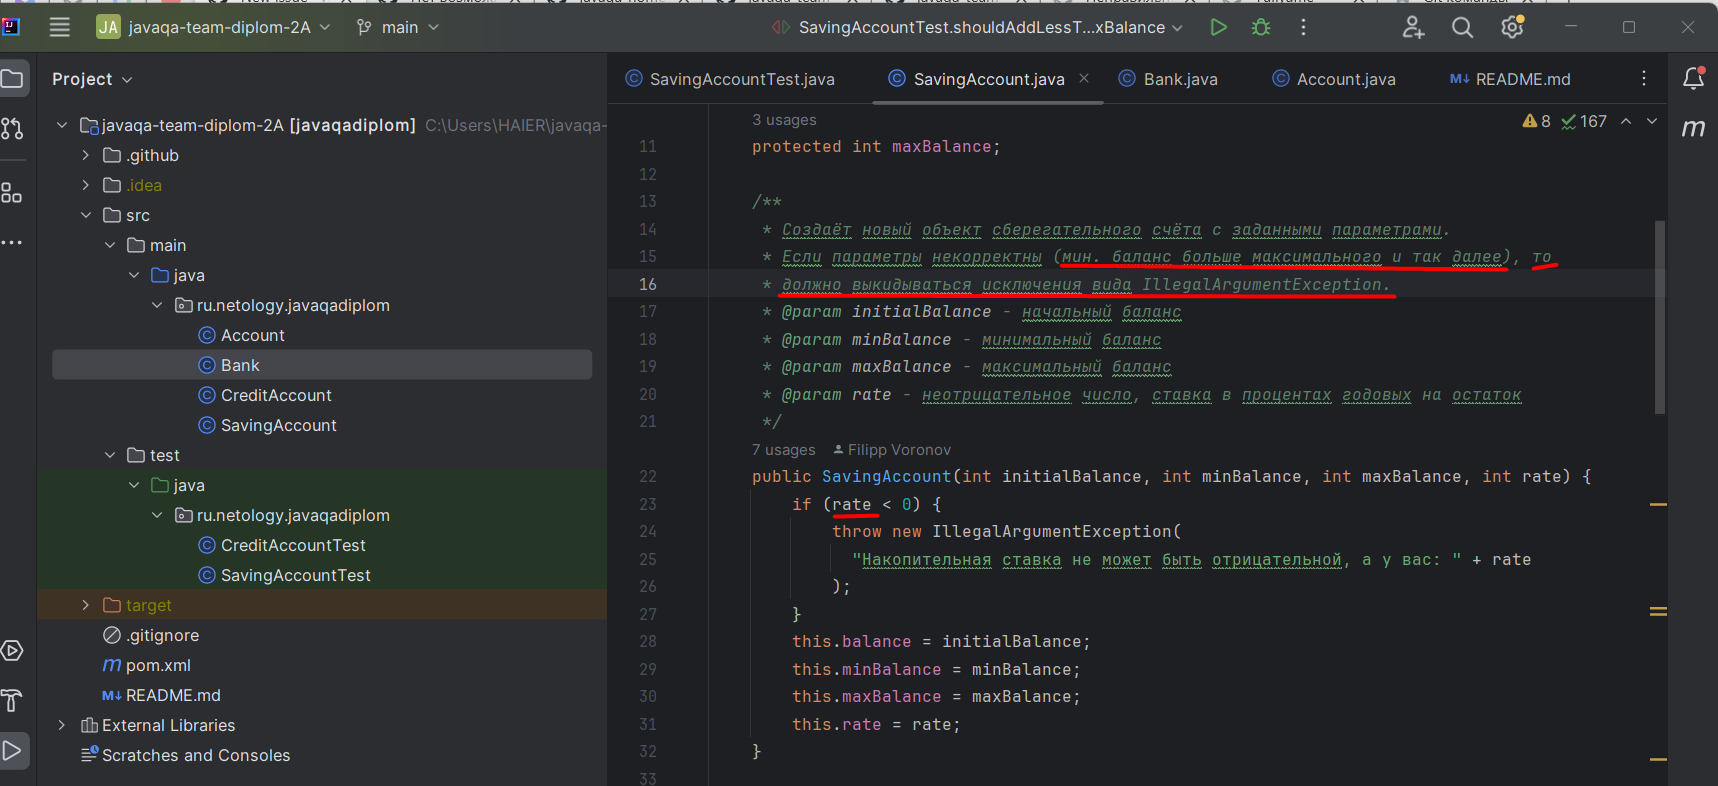Open the Commit tool window icon

12,128
